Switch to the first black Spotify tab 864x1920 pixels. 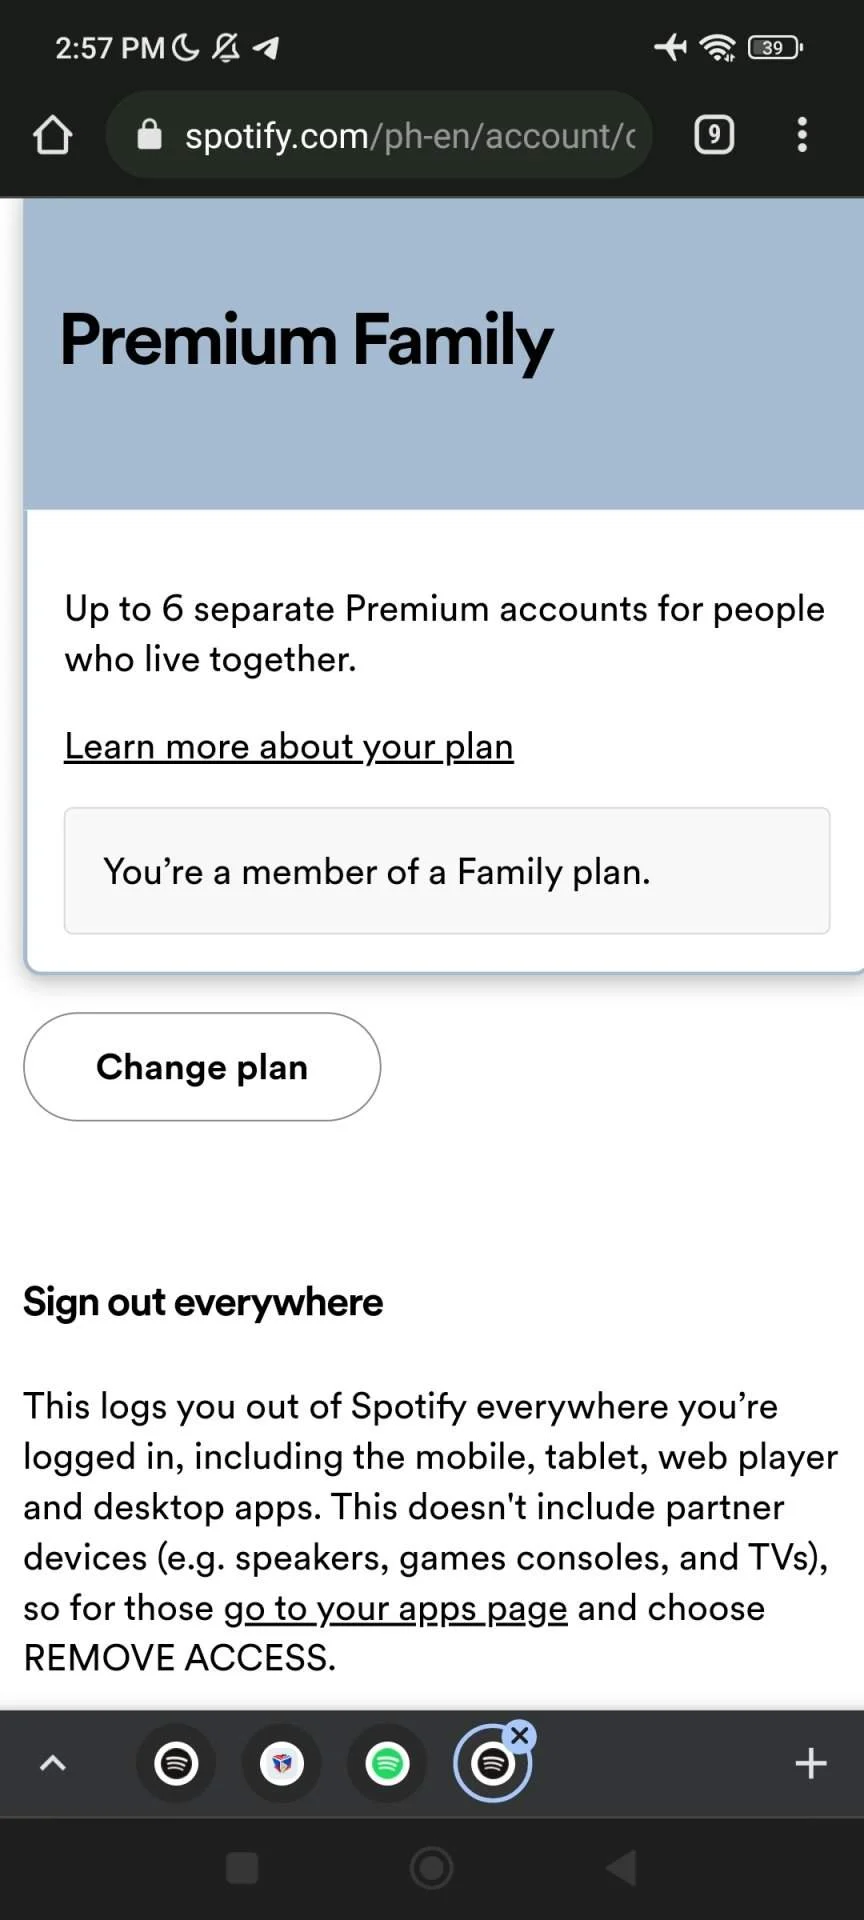[x=176, y=1763]
